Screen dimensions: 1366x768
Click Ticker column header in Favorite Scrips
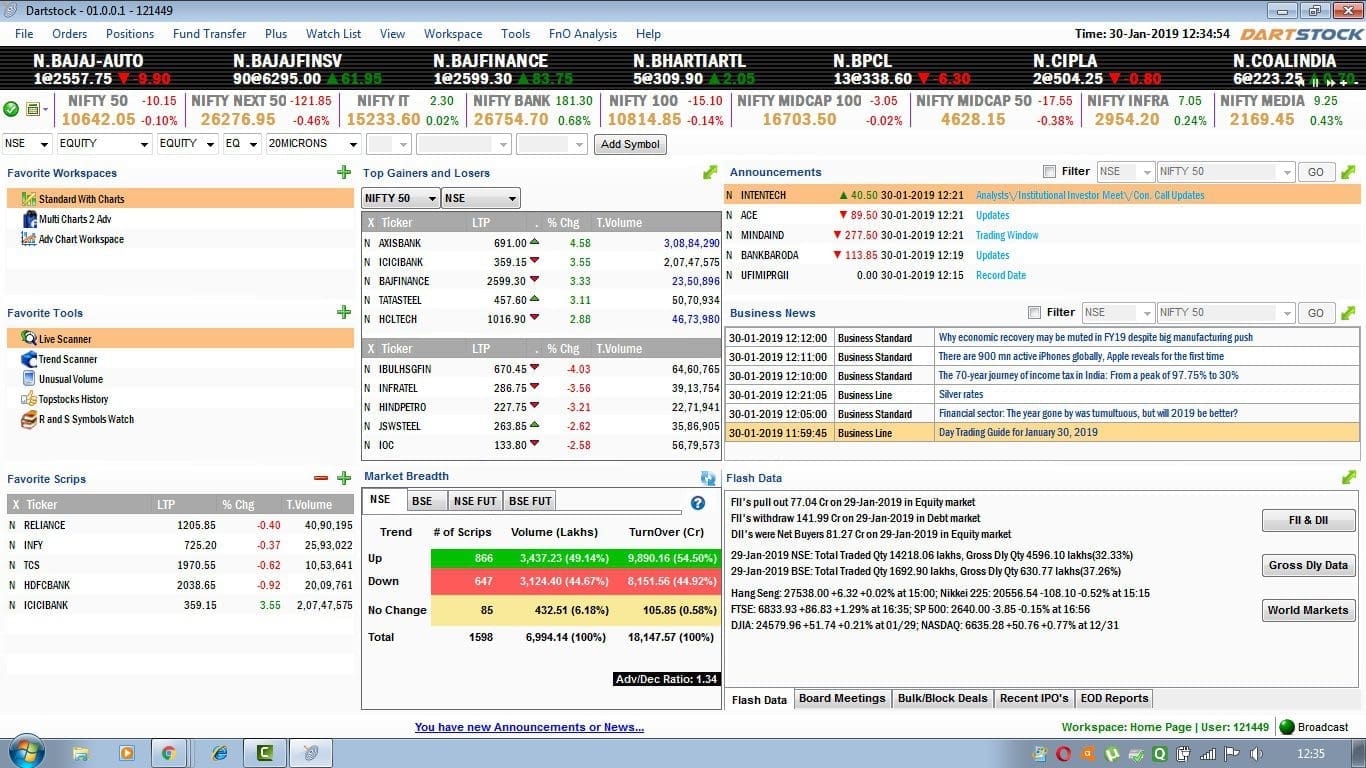point(41,505)
